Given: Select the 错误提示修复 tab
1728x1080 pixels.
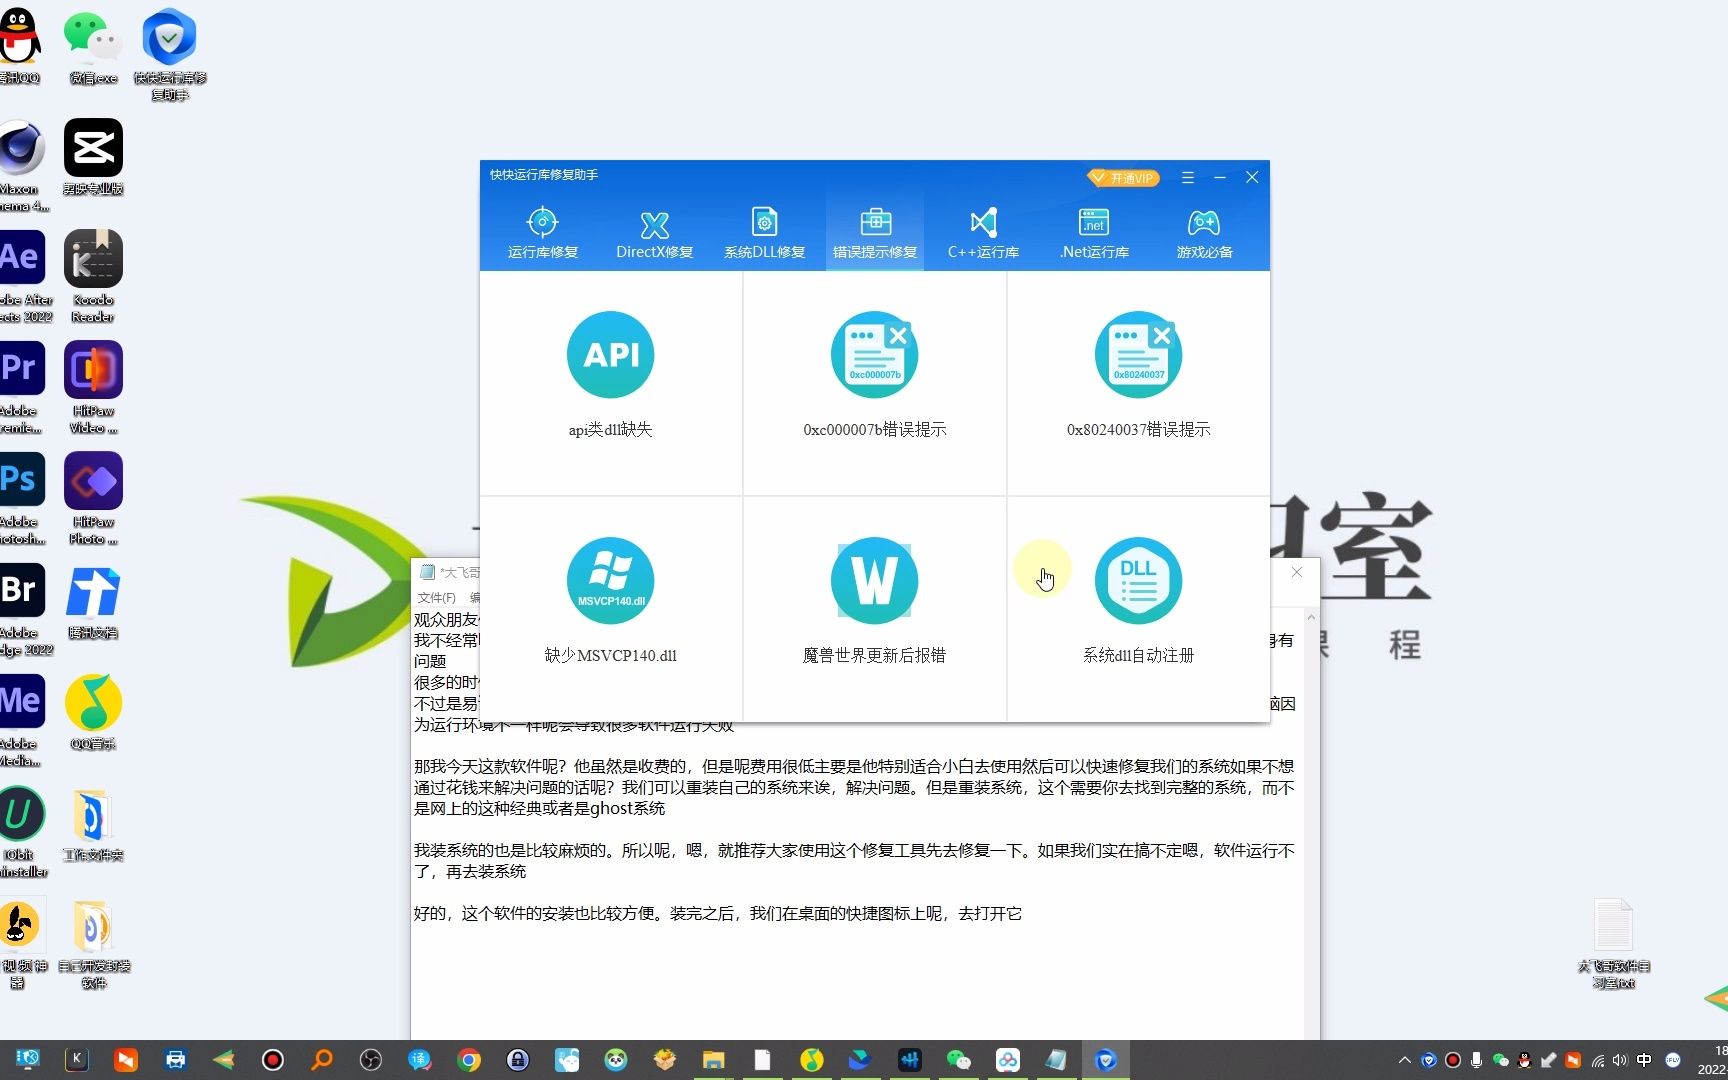Looking at the screenshot, I should click(x=875, y=233).
